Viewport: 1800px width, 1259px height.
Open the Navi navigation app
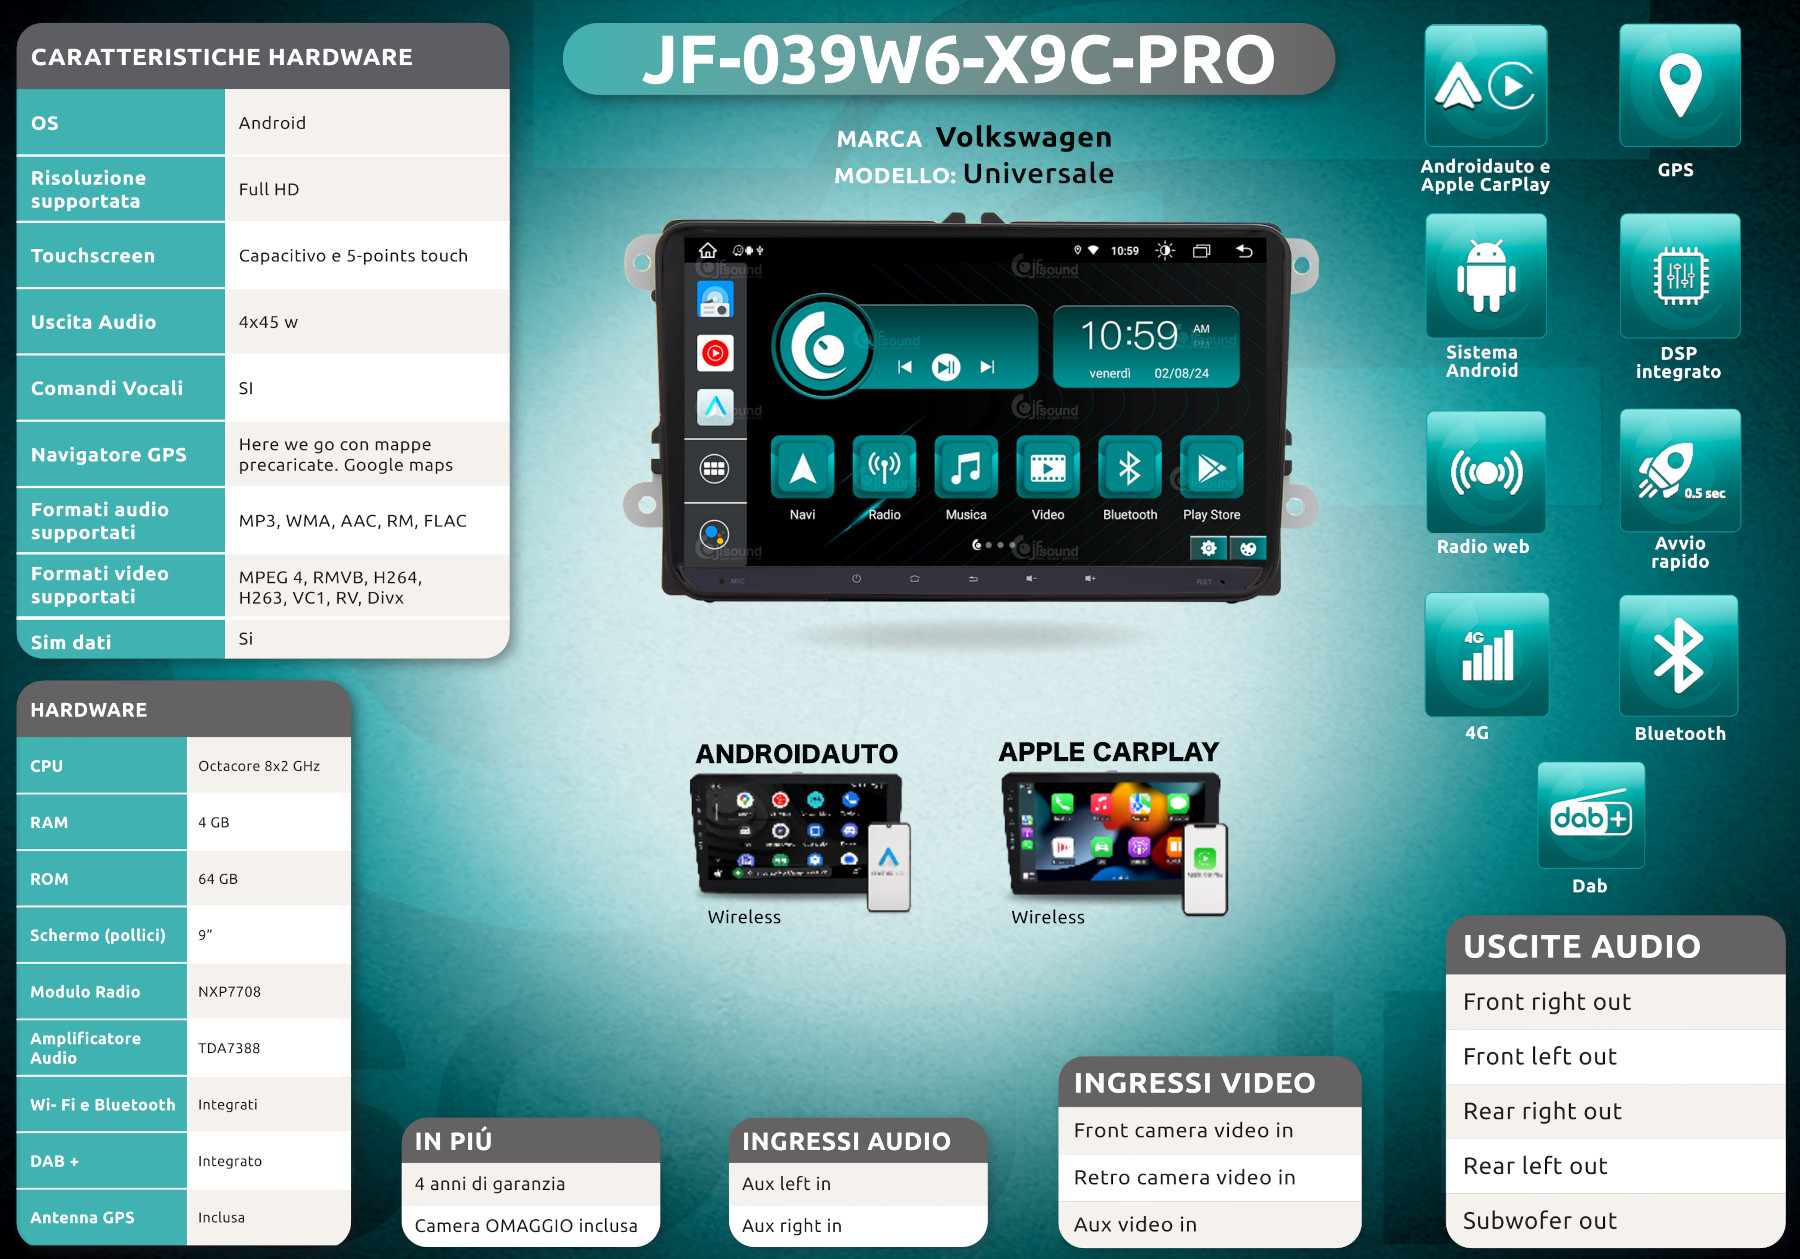(802, 468)
